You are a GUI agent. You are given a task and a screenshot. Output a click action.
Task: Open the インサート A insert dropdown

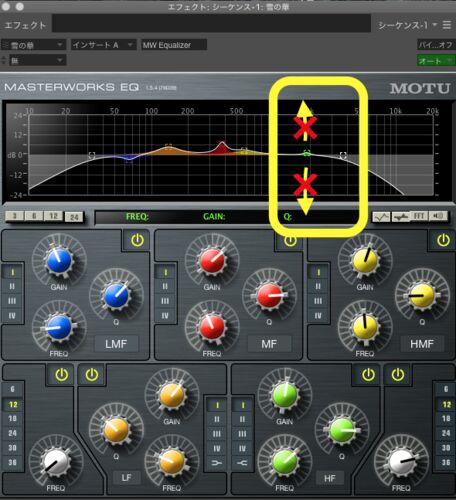pos(103,45)
